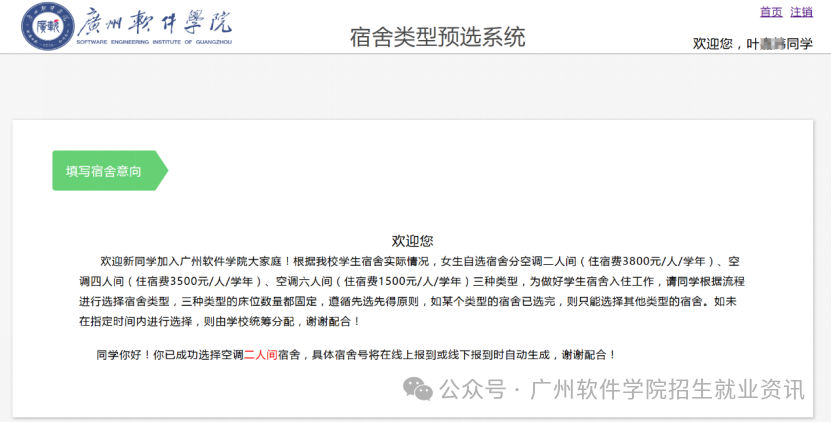Click the welcome greeting with student name
831x422 pixels.
(753, 43)
